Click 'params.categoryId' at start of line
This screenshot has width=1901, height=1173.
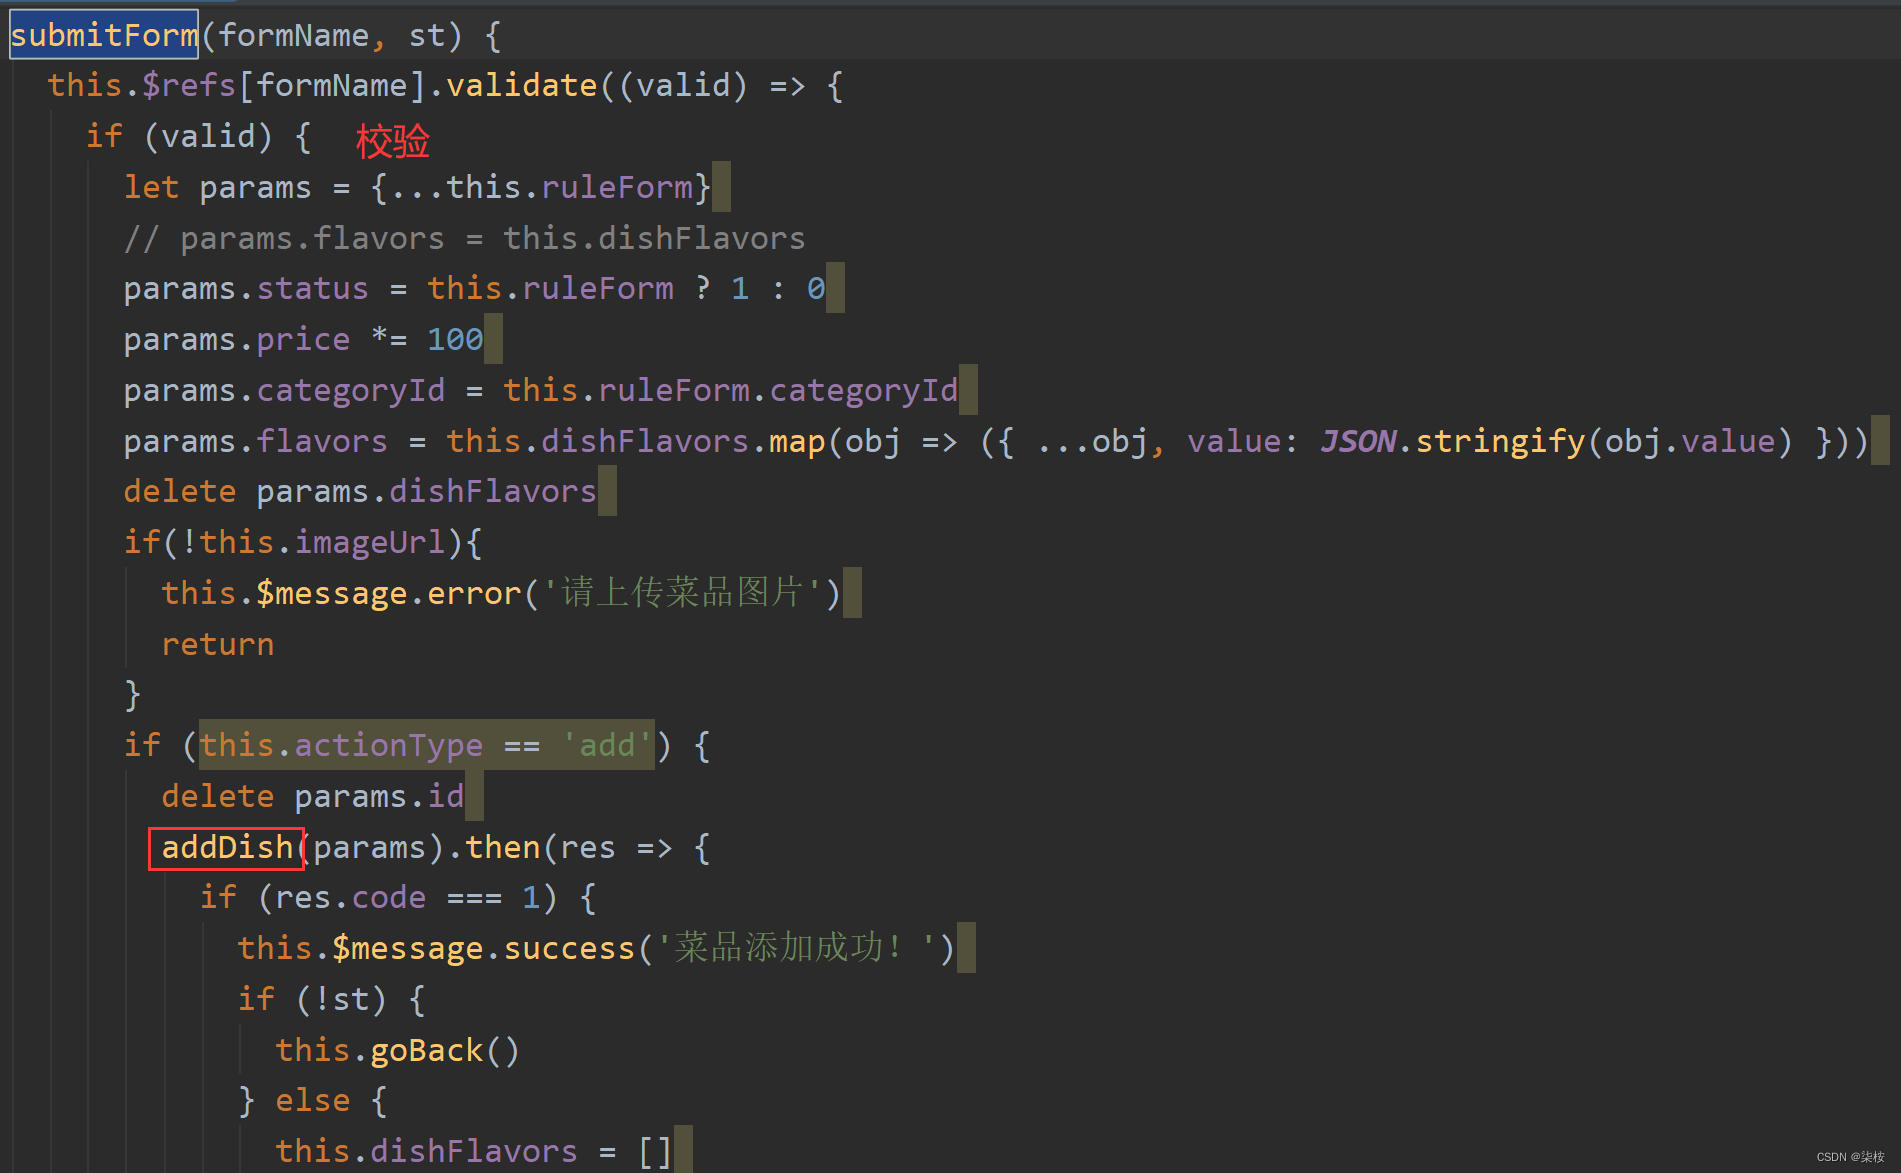pos(284,390)
